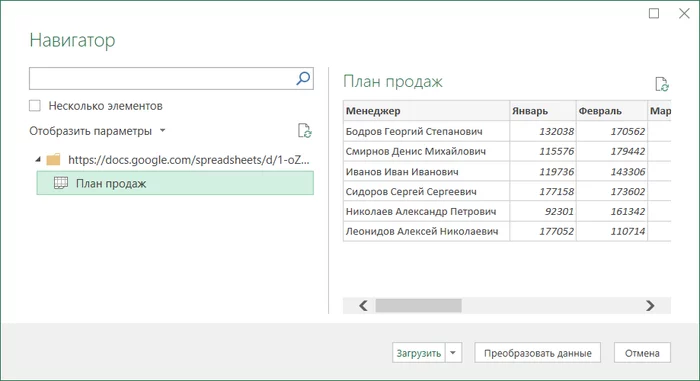This screenshot has width=700, height=381.
Task: Click the value 110714 in Февраль
Action: click(x=628, y=231)
